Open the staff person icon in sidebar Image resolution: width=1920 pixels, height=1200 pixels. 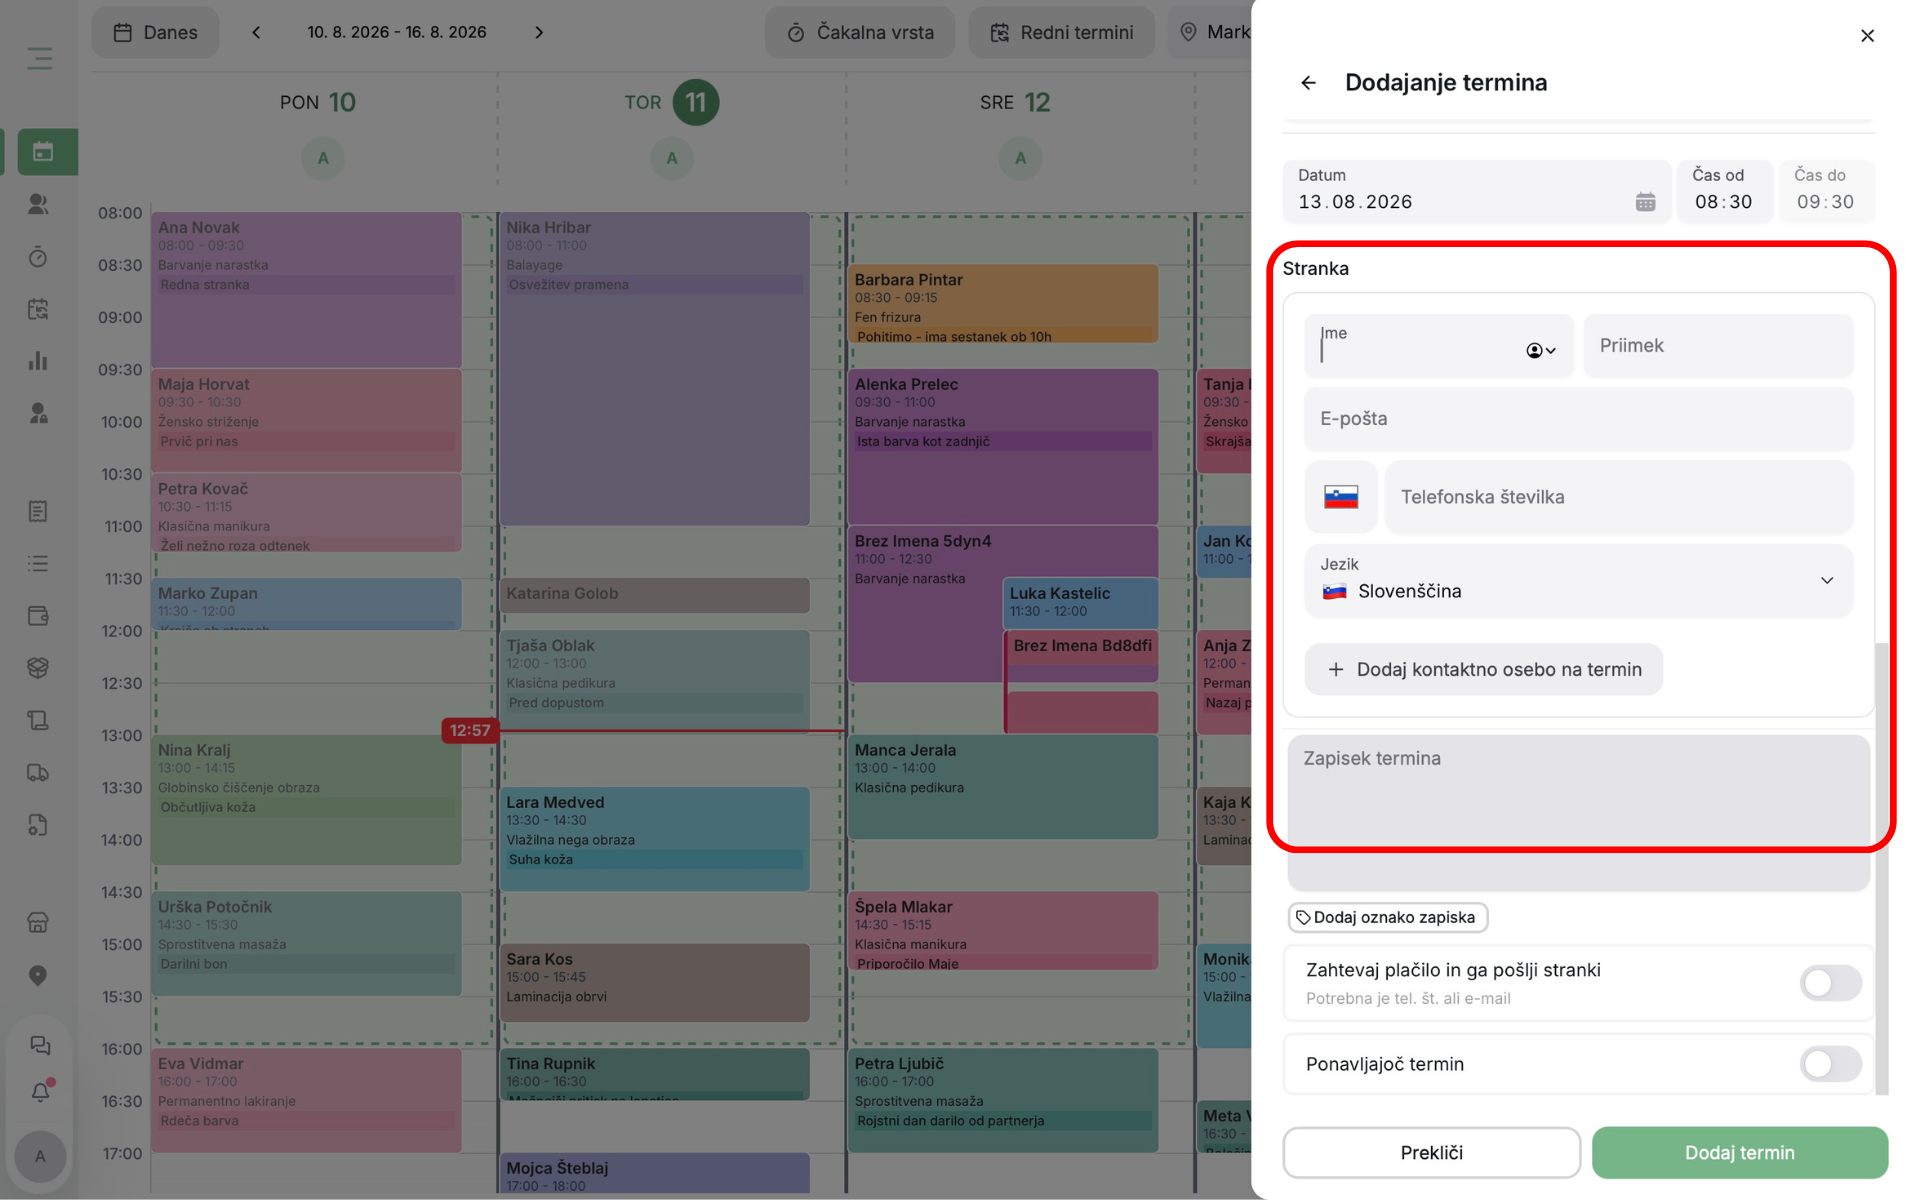[x=38, y=413]
